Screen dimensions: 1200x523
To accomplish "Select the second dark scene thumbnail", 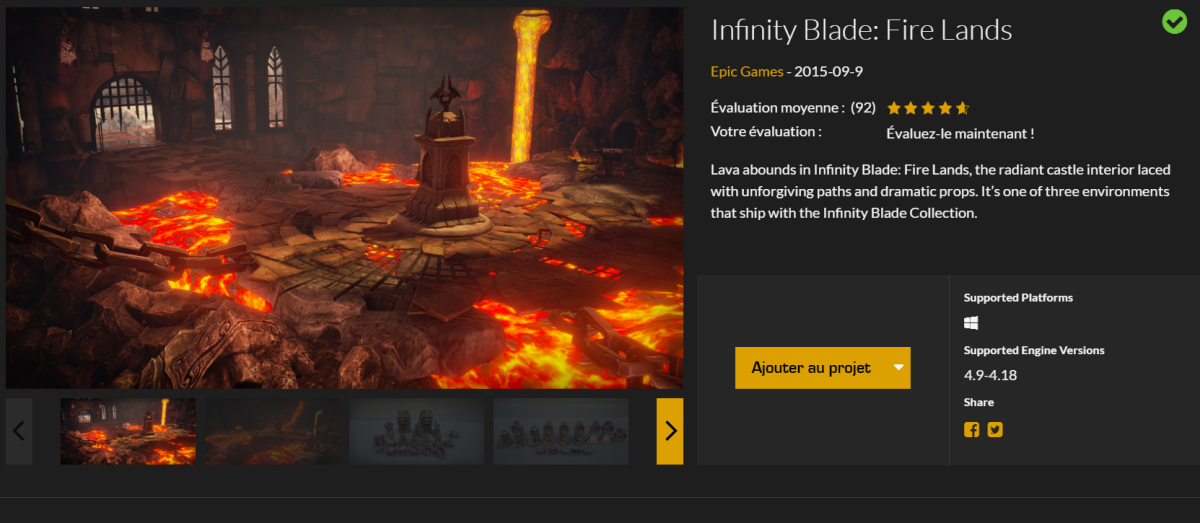I will point(272,431).
